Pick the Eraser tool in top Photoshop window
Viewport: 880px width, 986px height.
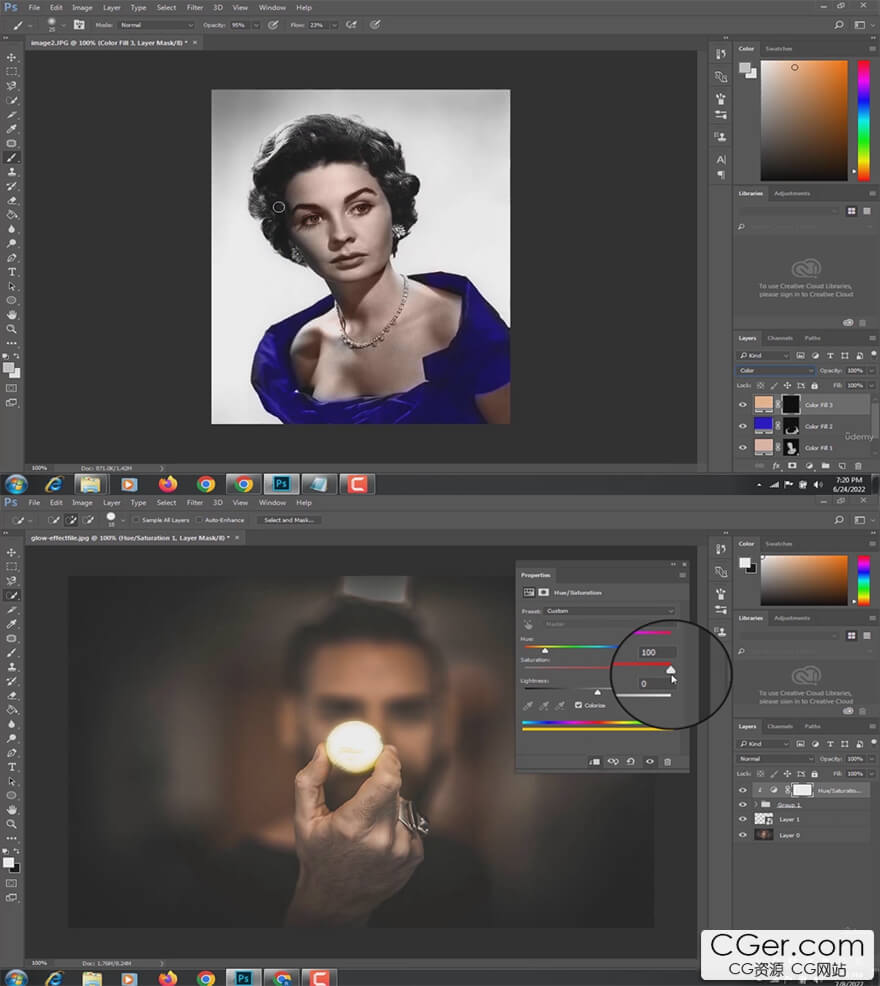pyautogui.click(x=11, y=201)
